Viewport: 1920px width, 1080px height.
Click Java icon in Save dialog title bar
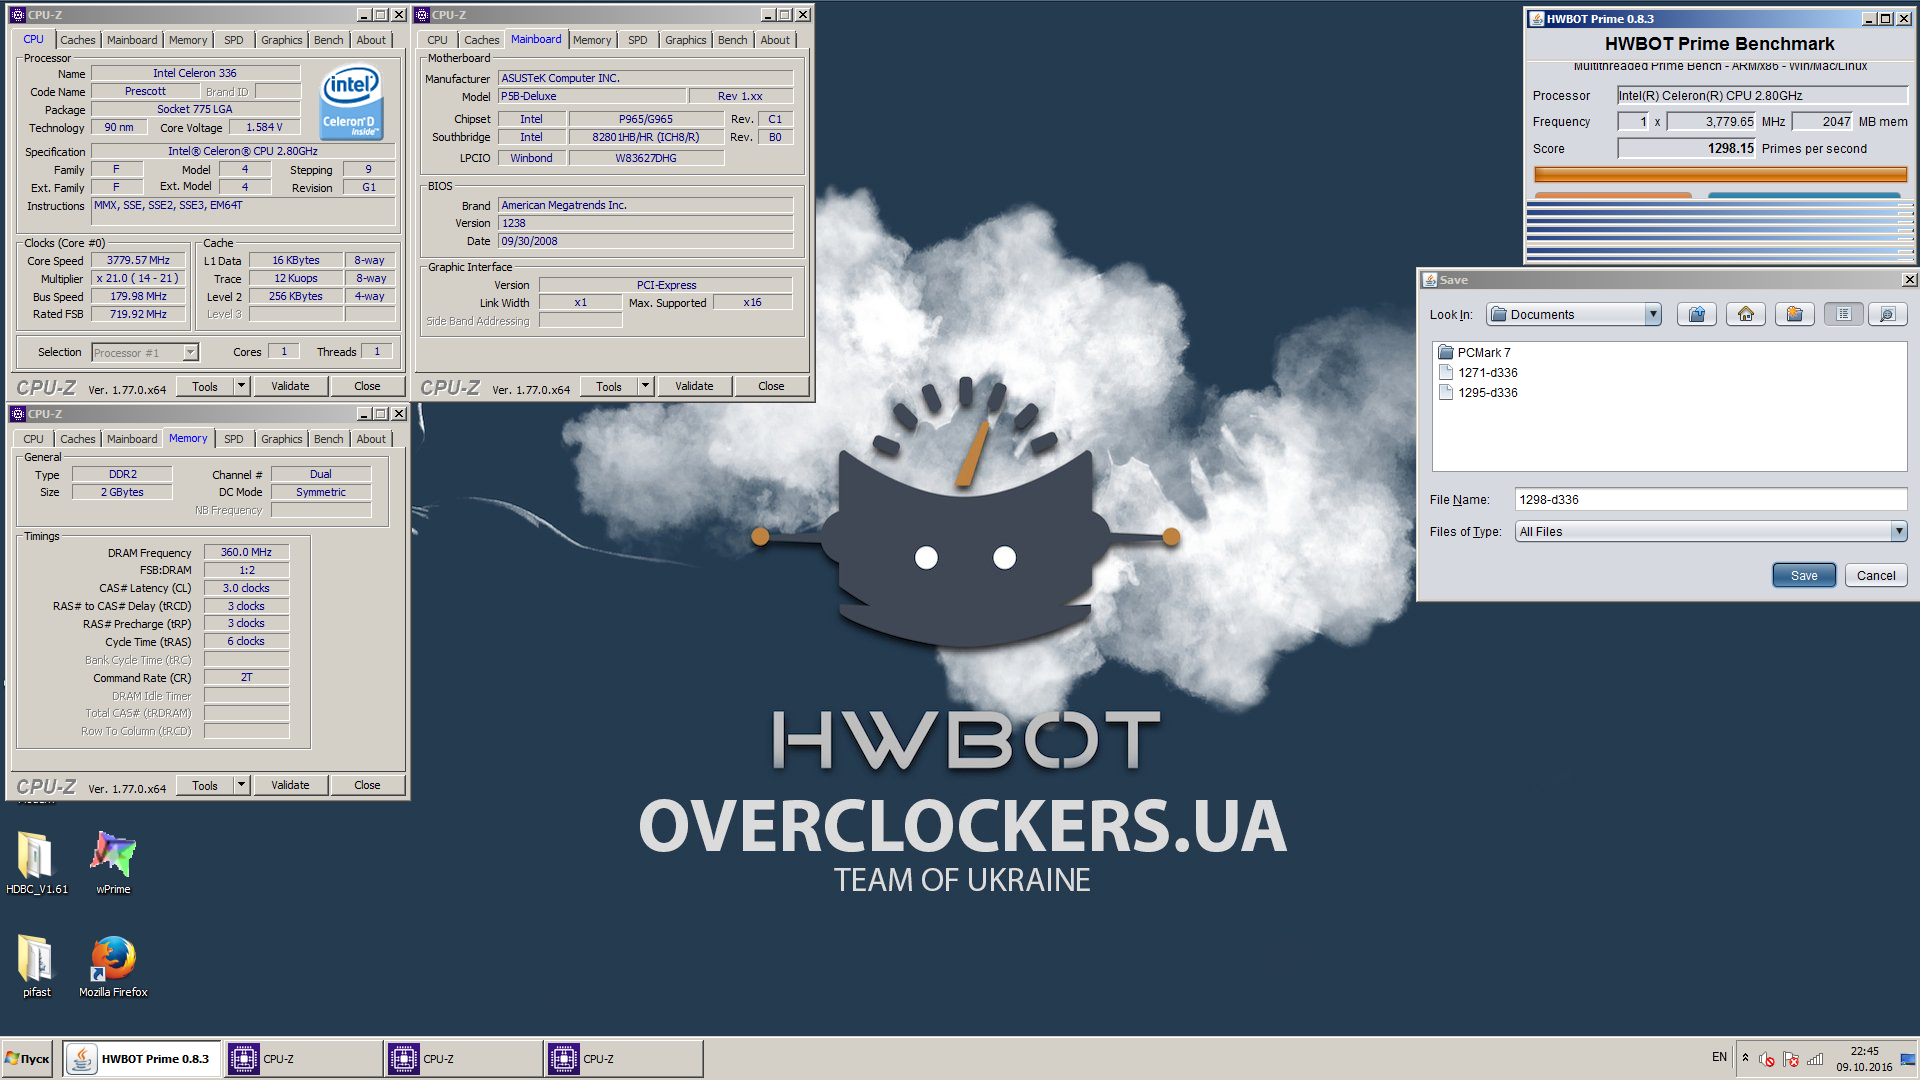(1430, 280)
